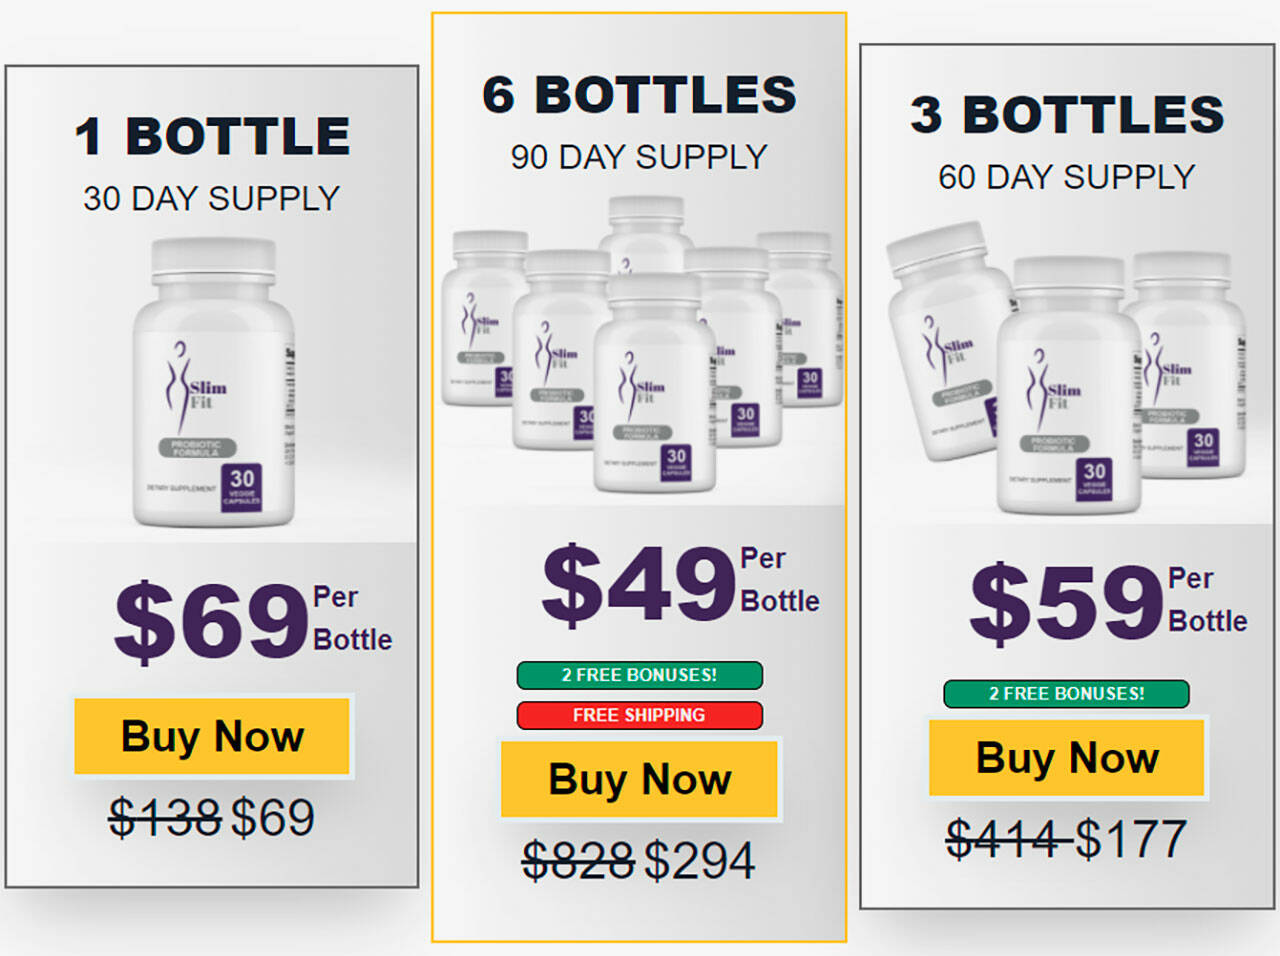Click Buy Now for 1 bottle
The width and height of the screenshot is (1280, 956).
click(212, 736)
